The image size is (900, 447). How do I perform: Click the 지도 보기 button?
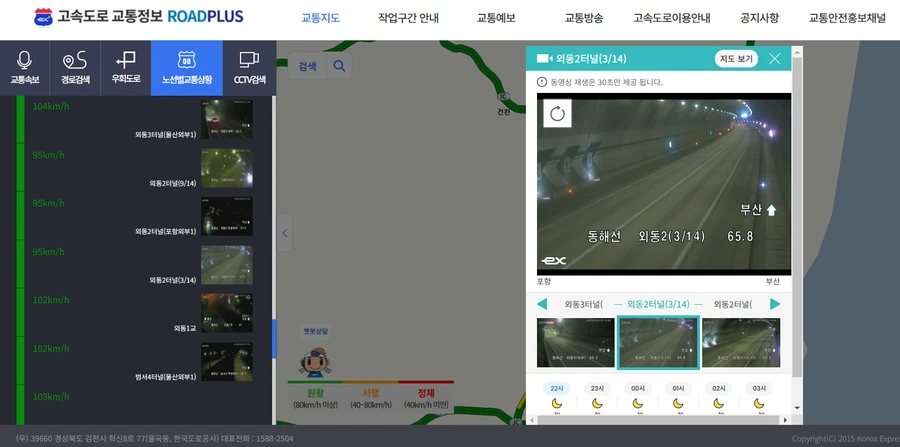tap(736, 59)
